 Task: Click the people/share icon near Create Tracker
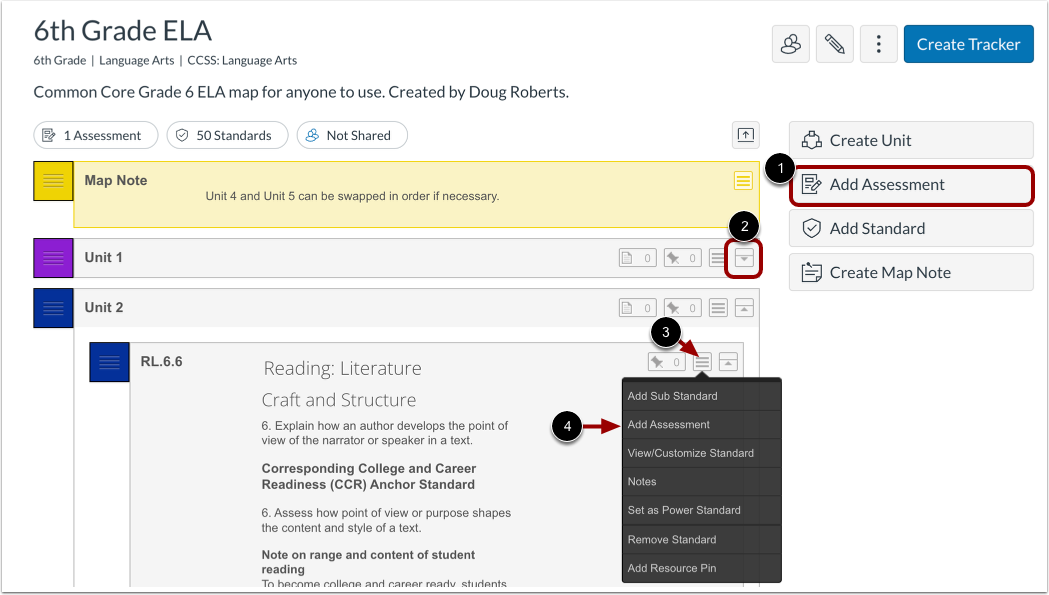coord(790,44)
